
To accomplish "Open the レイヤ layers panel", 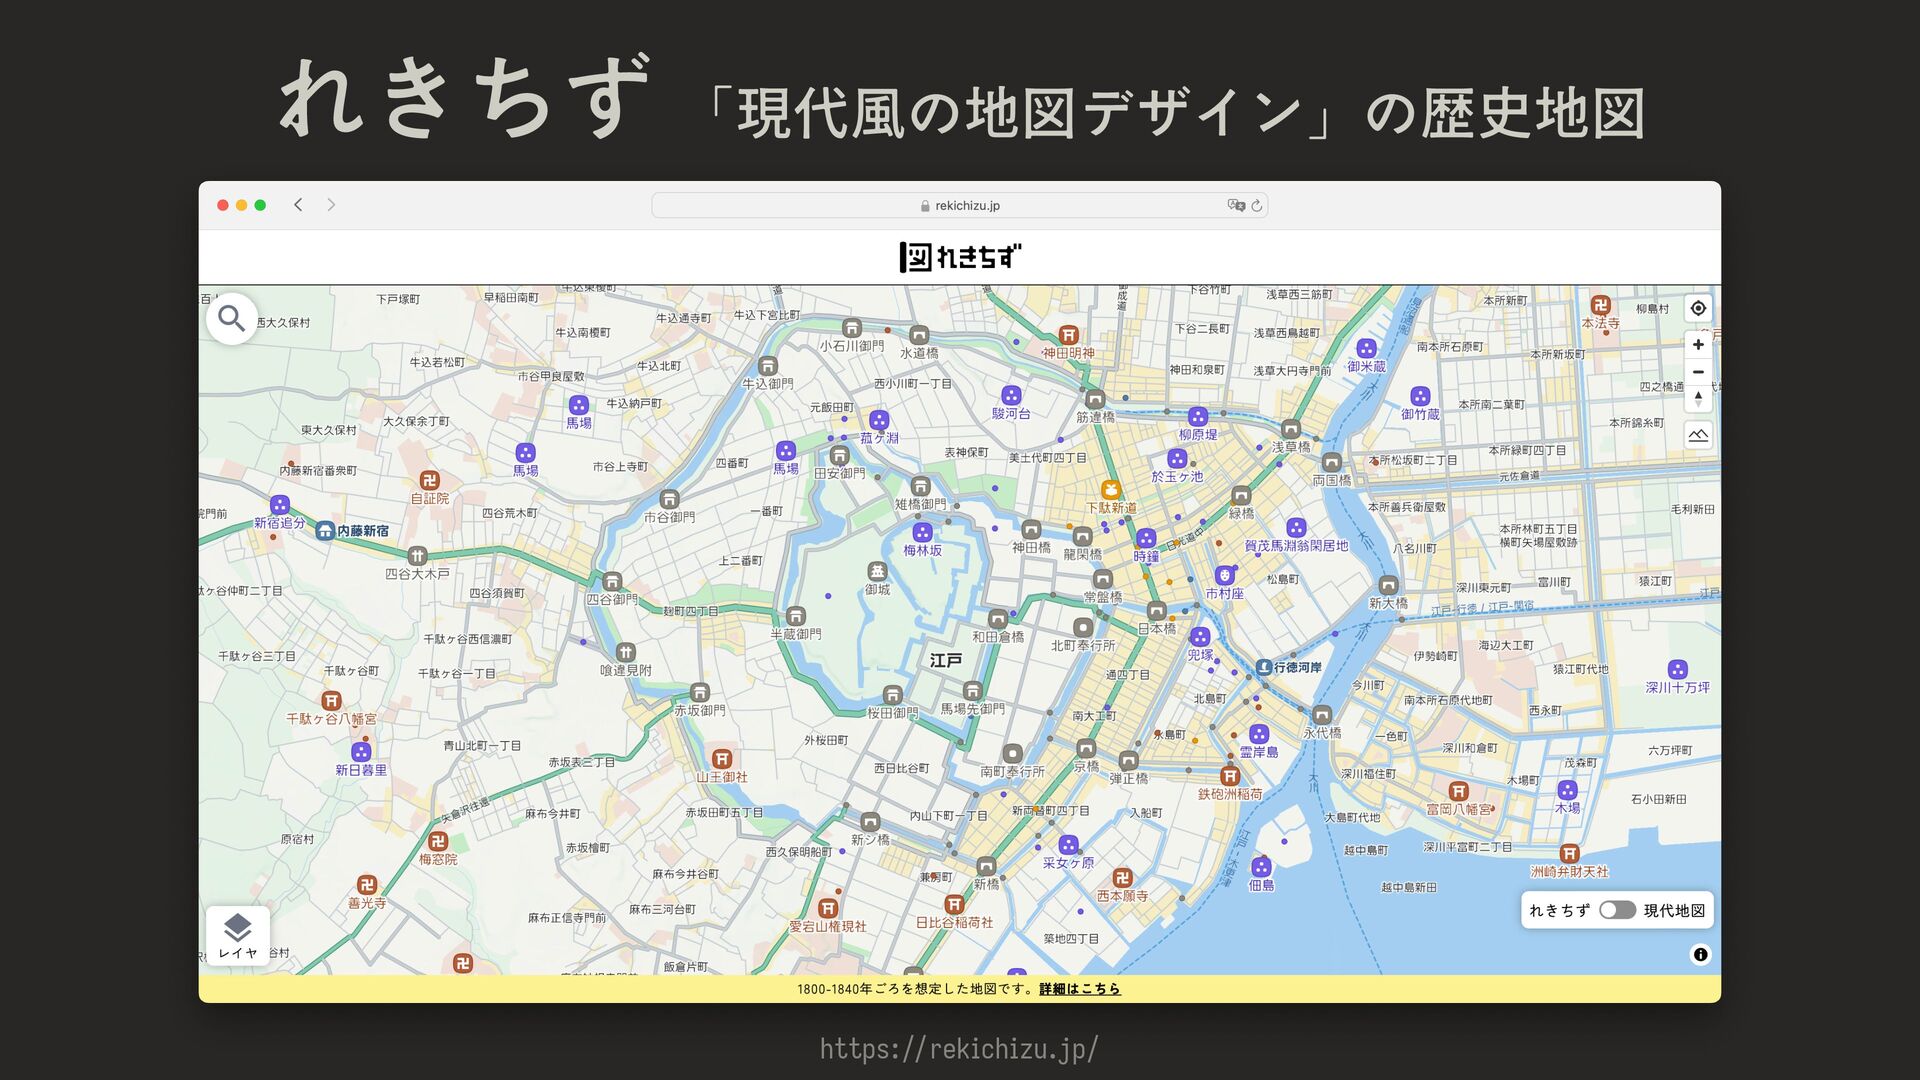I will [x=238, y=935].
